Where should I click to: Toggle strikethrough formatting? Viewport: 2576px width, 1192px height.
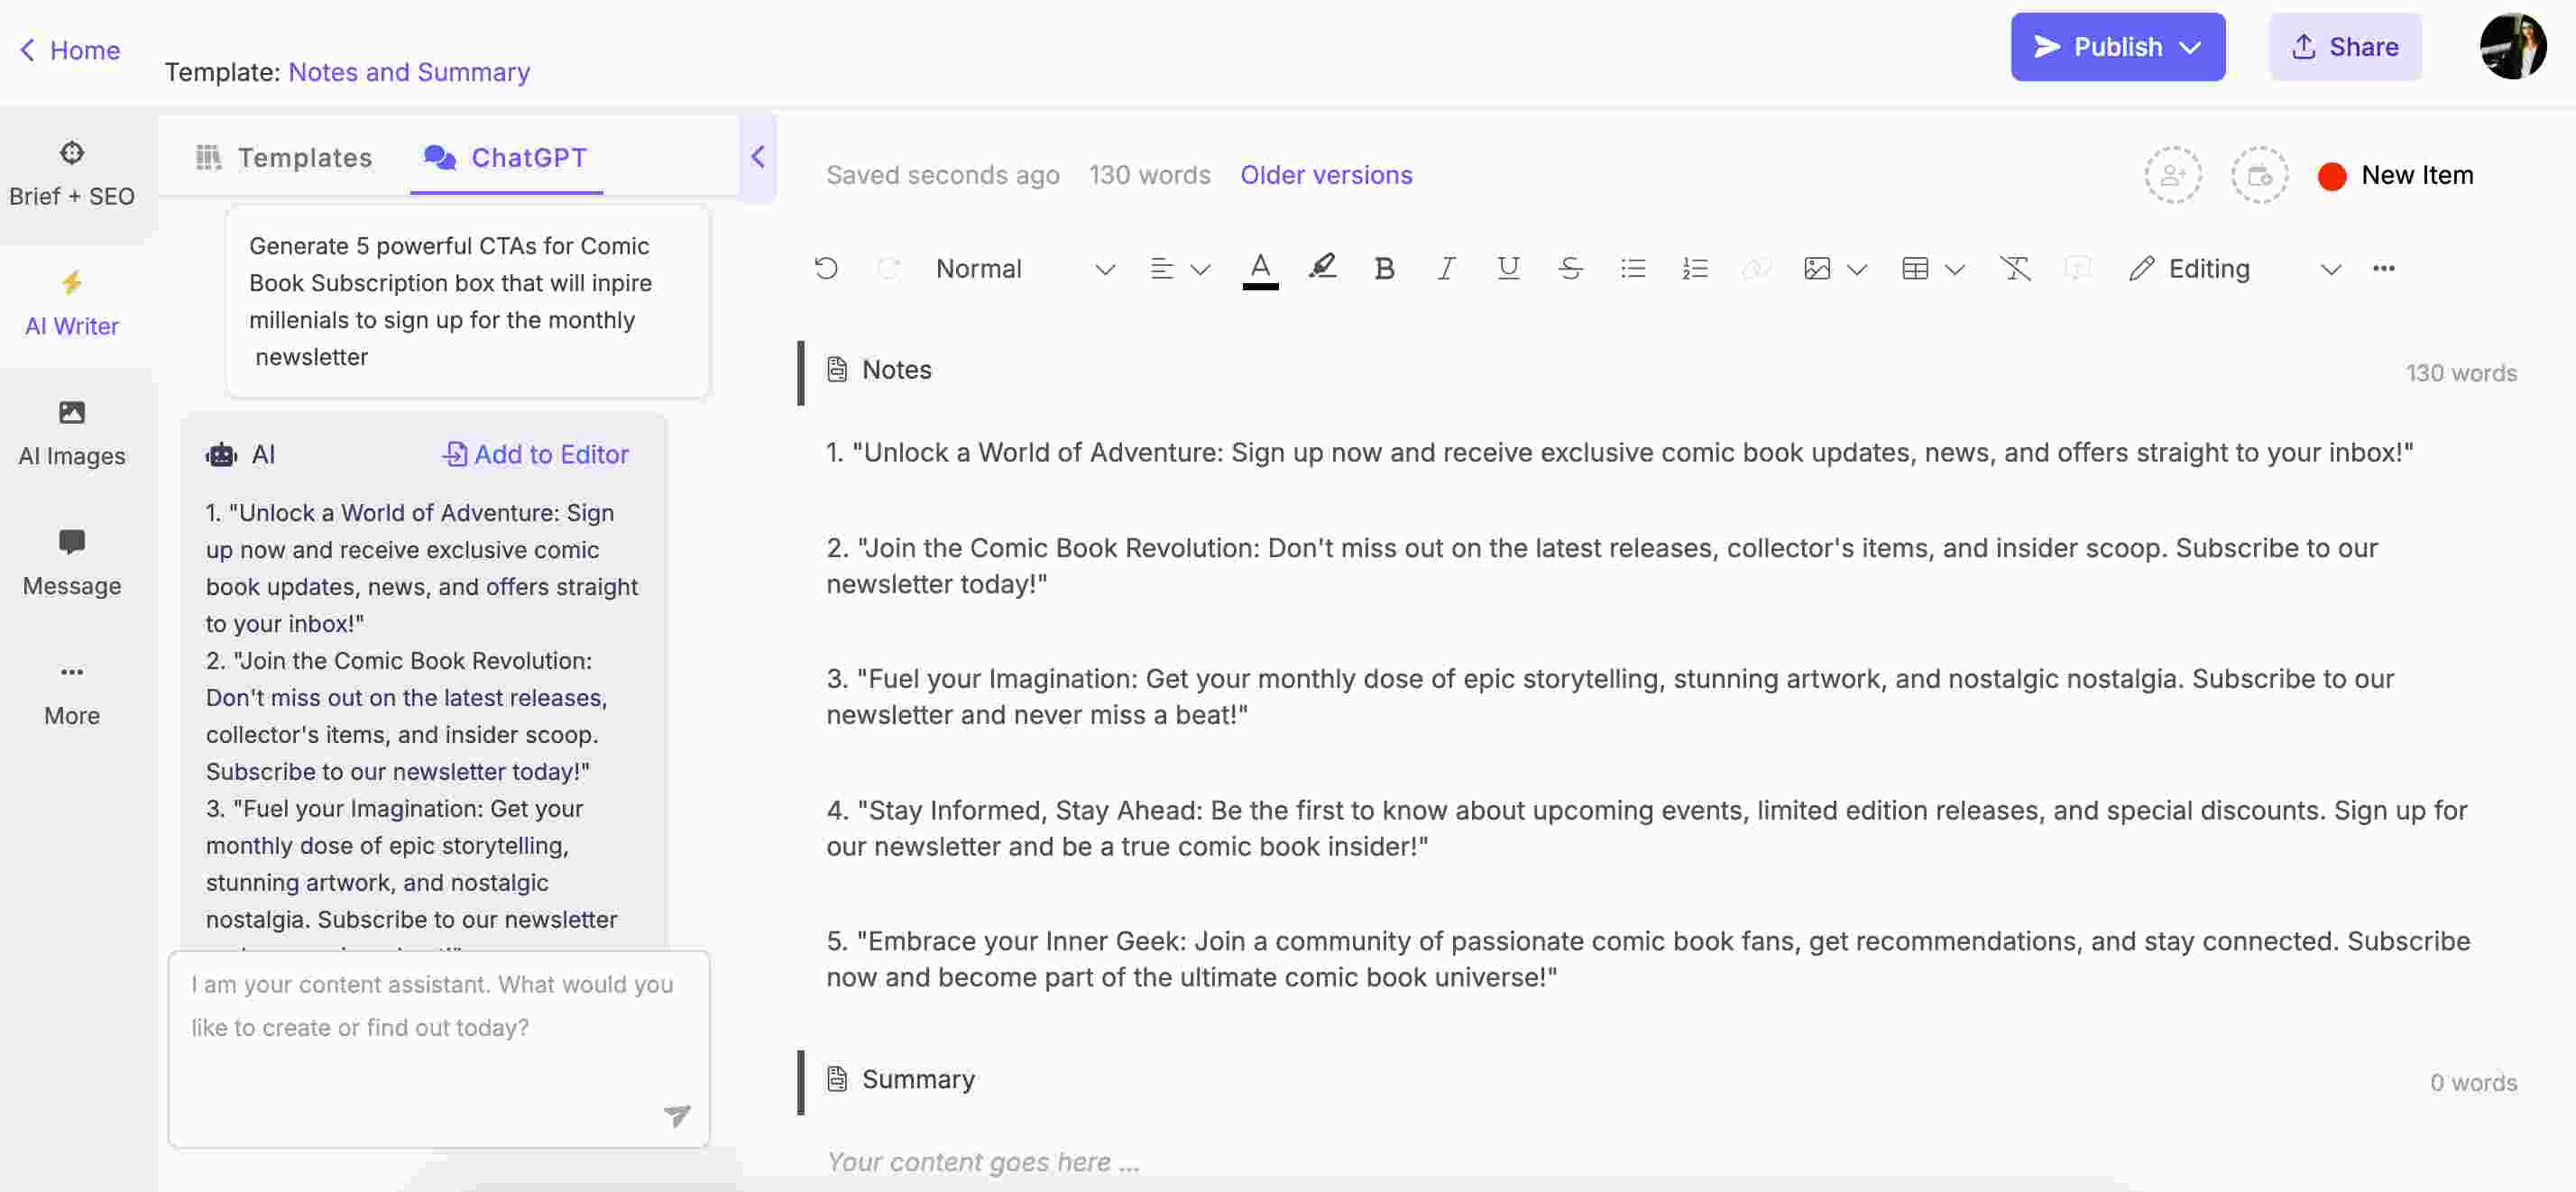[1570, 268]
